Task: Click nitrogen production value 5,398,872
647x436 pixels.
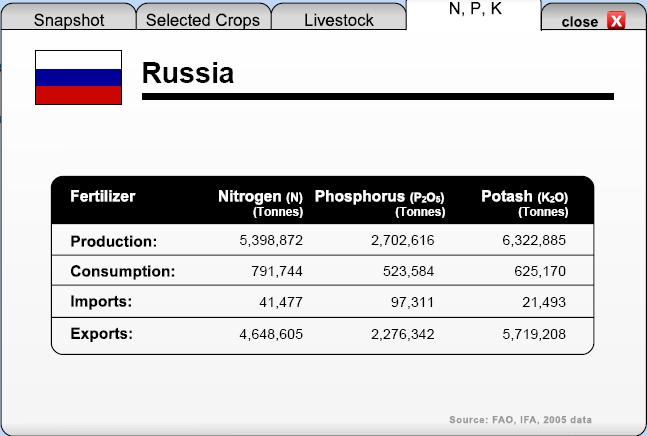Action: point(271,240)
